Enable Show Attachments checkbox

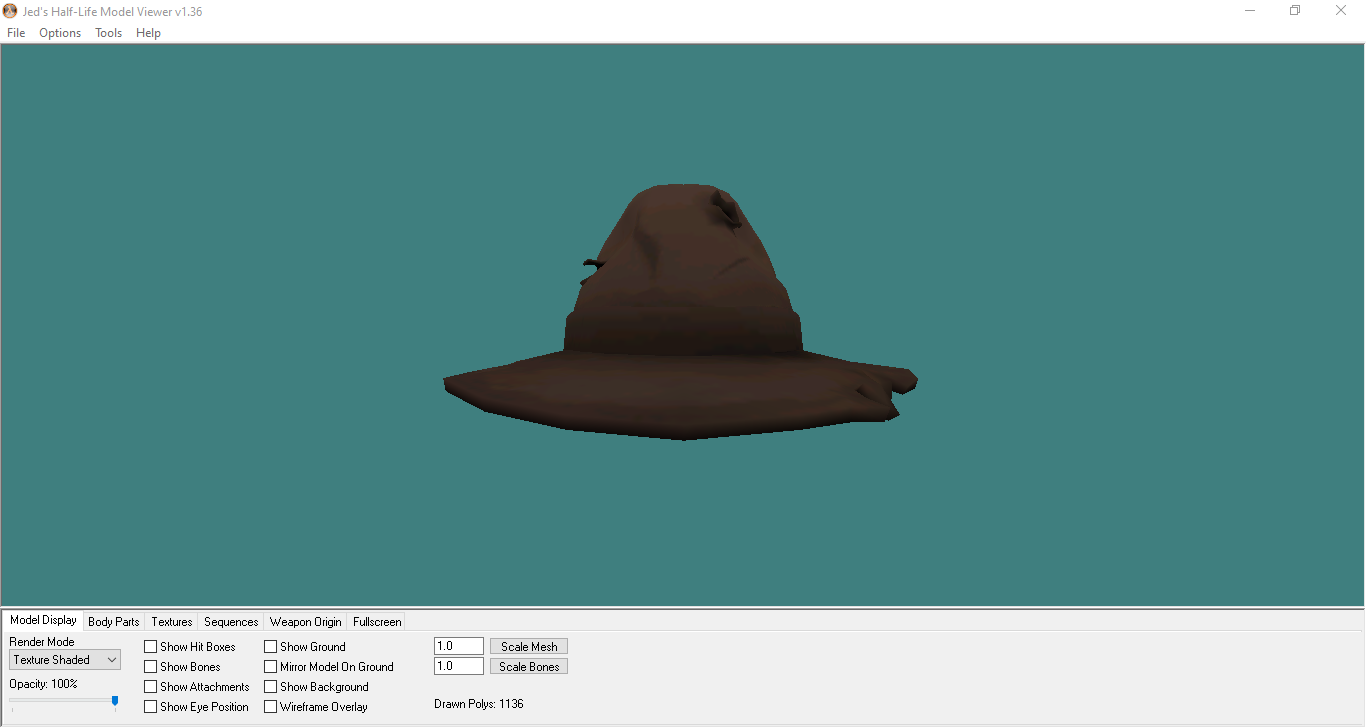[x=151, y=687]
